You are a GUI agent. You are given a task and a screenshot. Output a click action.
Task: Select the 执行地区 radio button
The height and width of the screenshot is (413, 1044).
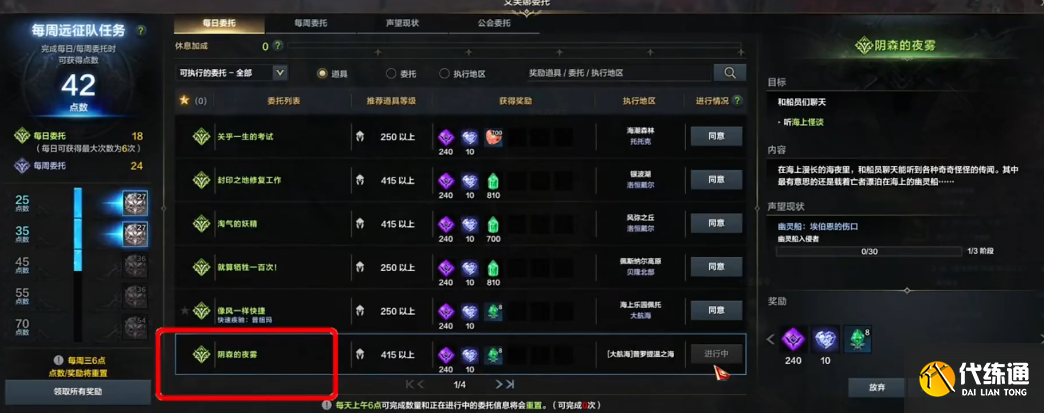pyautogui.click(x=445, y=73)
